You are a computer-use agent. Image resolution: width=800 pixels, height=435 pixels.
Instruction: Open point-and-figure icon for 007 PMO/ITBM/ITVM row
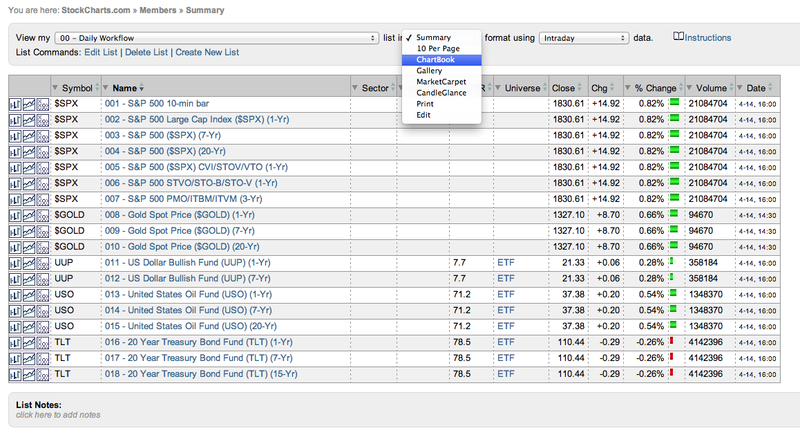(42, 200)
